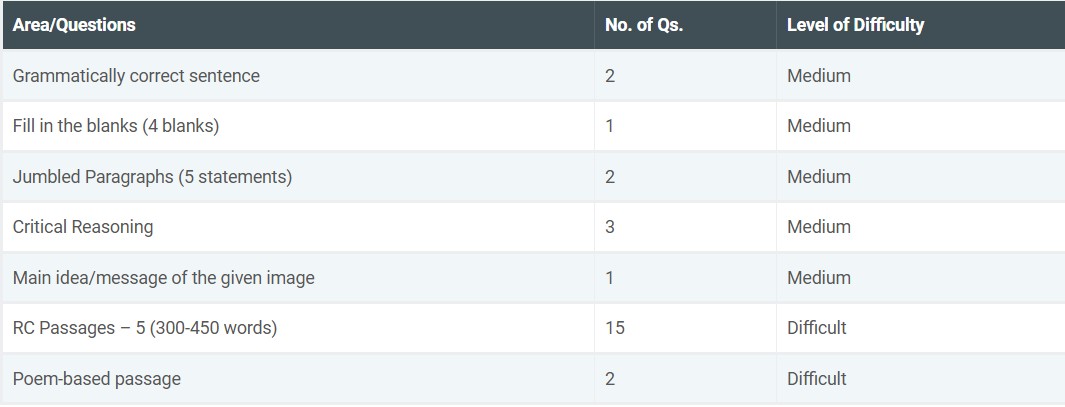This screenshot has width=1065, height=407.
Task: Select the Fill in the blanks cell
Action: (x=116, y=126)
